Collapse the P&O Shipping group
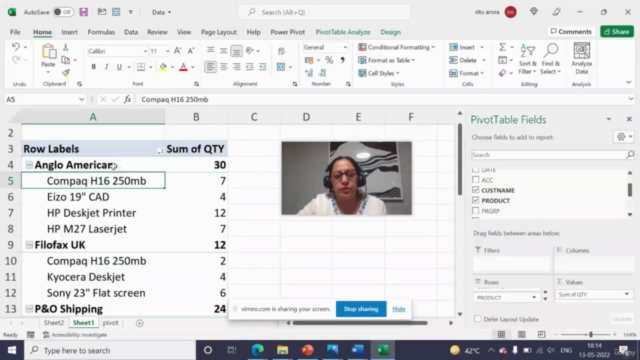The height and width of the screenshot is (360, 640). 29,309
